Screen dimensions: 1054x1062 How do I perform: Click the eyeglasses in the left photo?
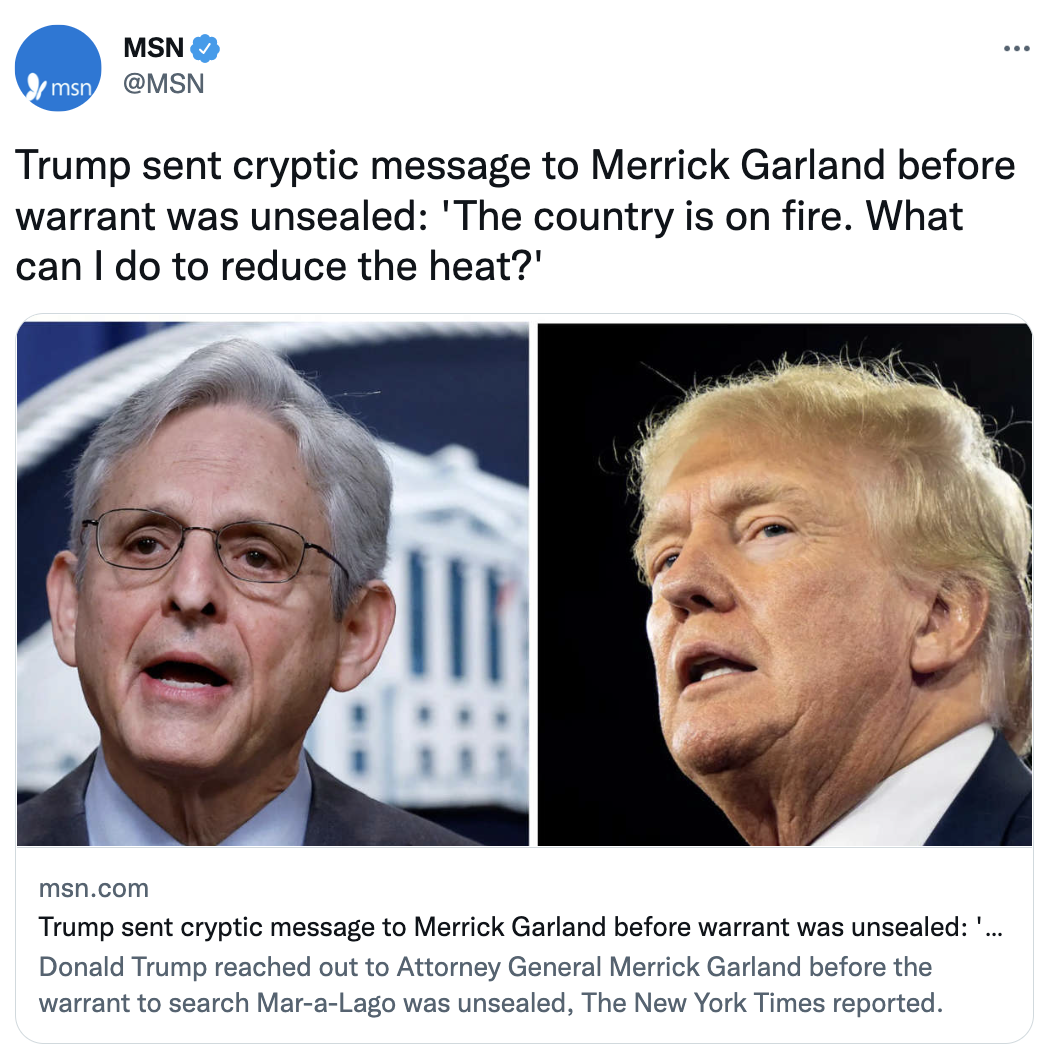(x=213, y=544)
